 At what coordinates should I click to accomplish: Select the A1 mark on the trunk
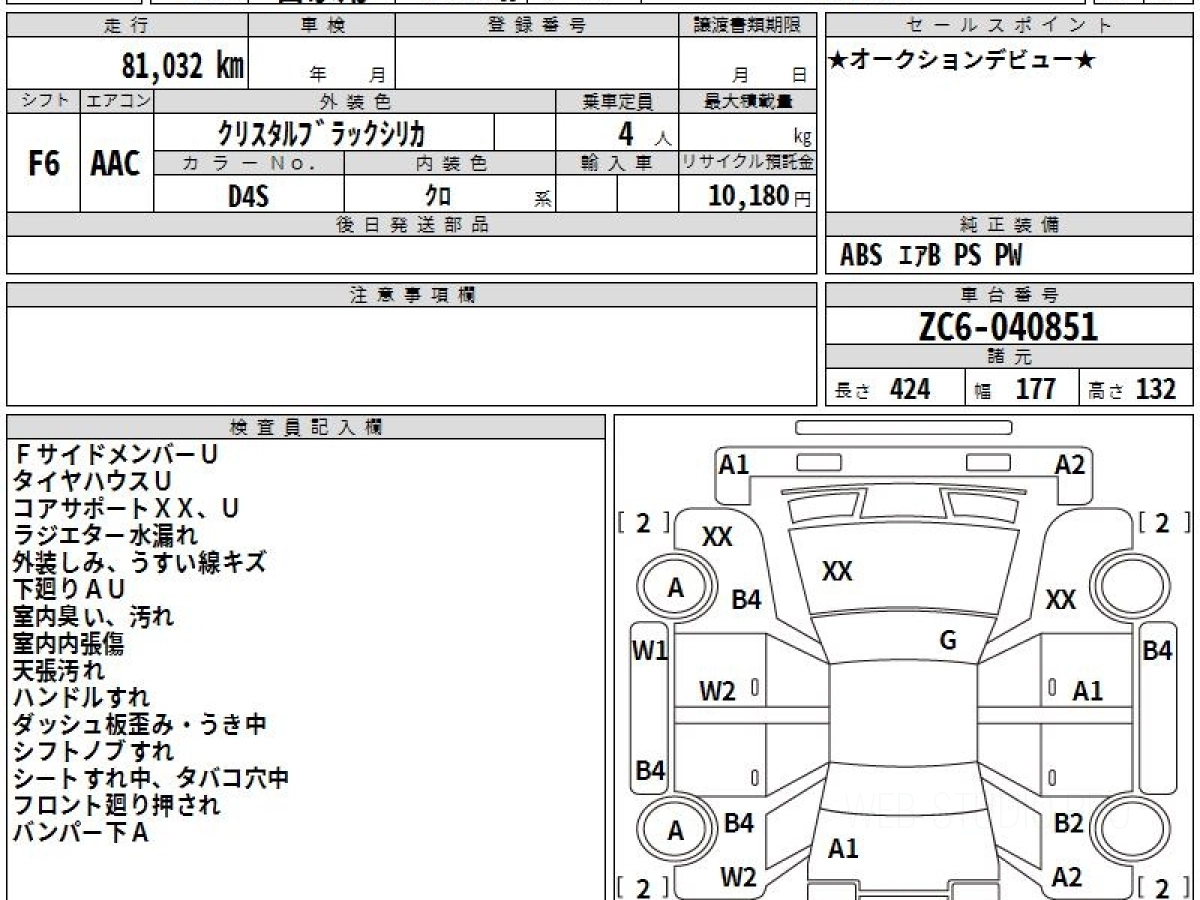click(843, 849)
